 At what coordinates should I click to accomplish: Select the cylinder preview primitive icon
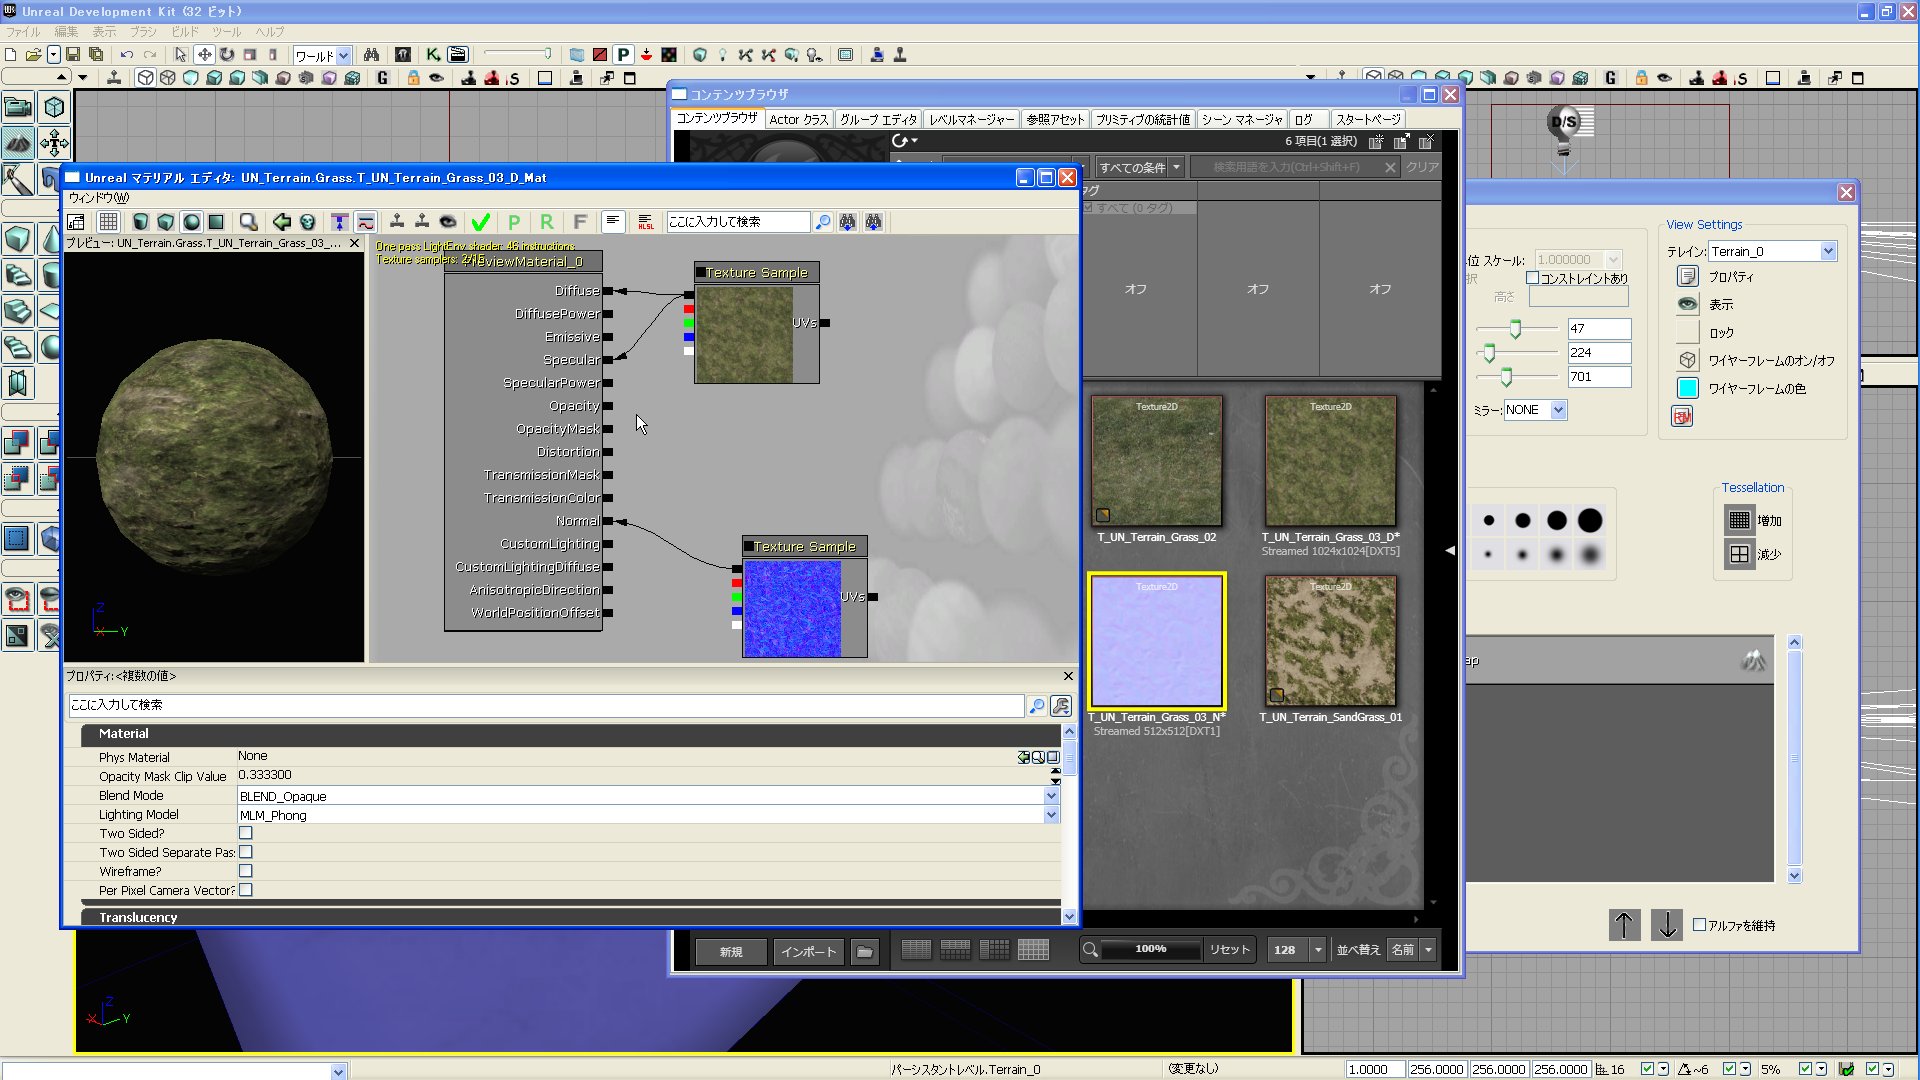141,222
